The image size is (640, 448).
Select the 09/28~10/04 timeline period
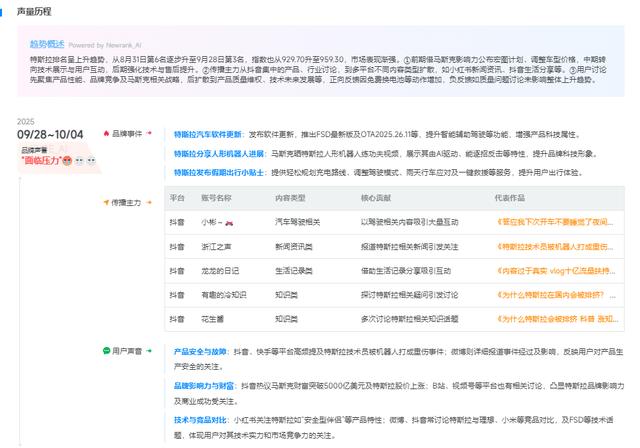click(50, 134)
